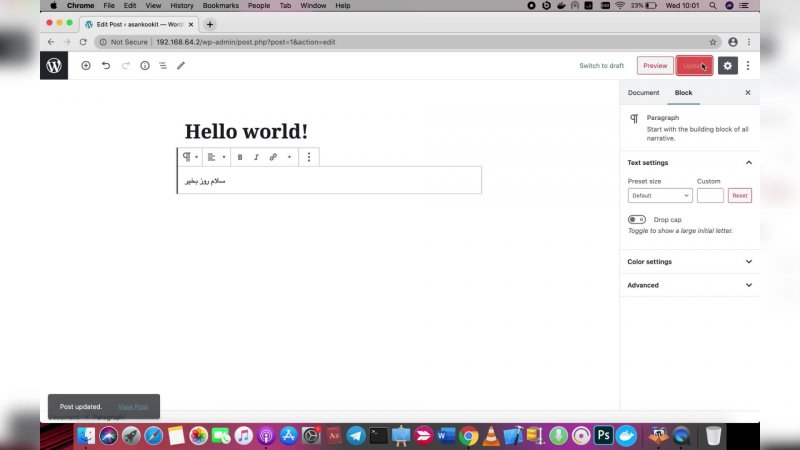Insert a link in the paragraph
Viewport: 800px width, 450px height.
[x=273, y=157]
